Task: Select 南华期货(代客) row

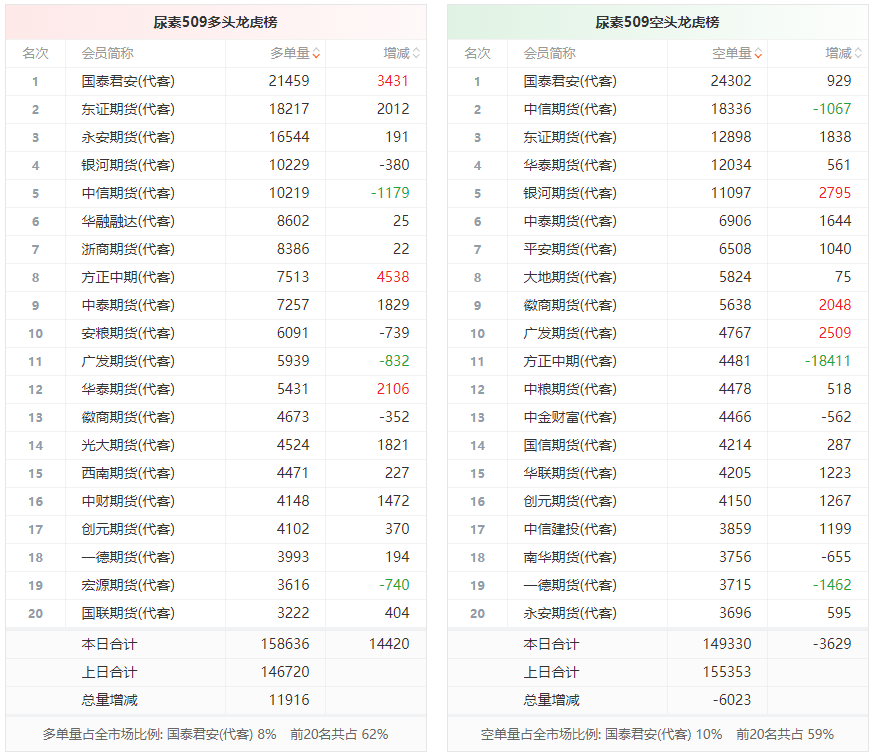Action: click(x=658, y=557)
